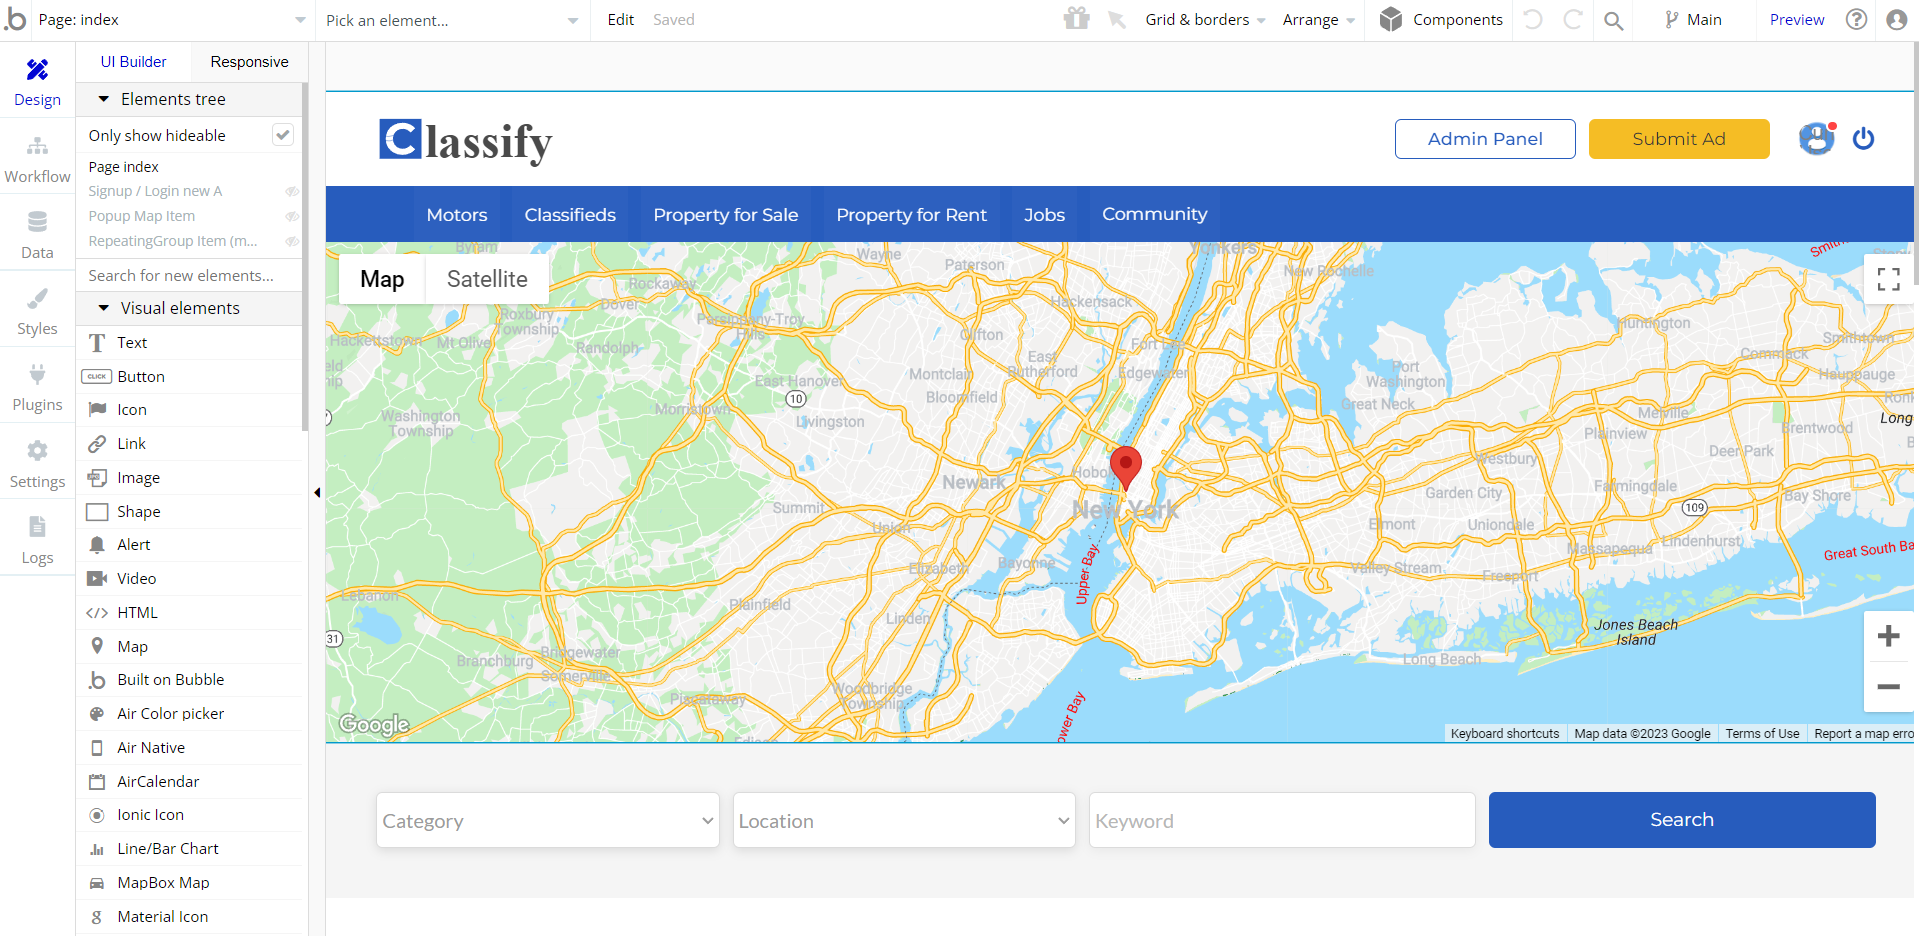Select the Alert visual element
The image size is (1919, 936).
(189, 545)
